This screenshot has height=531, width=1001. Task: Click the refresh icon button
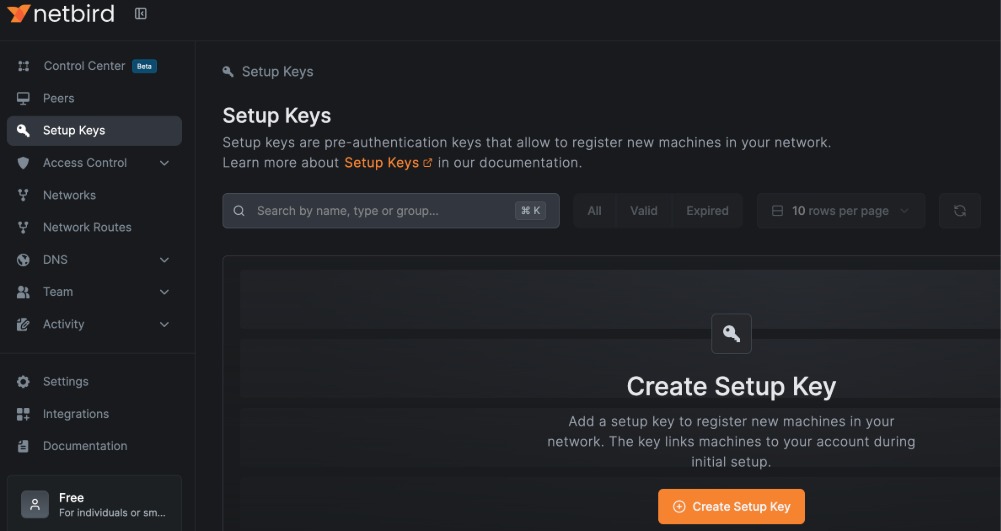pos(959,211)
